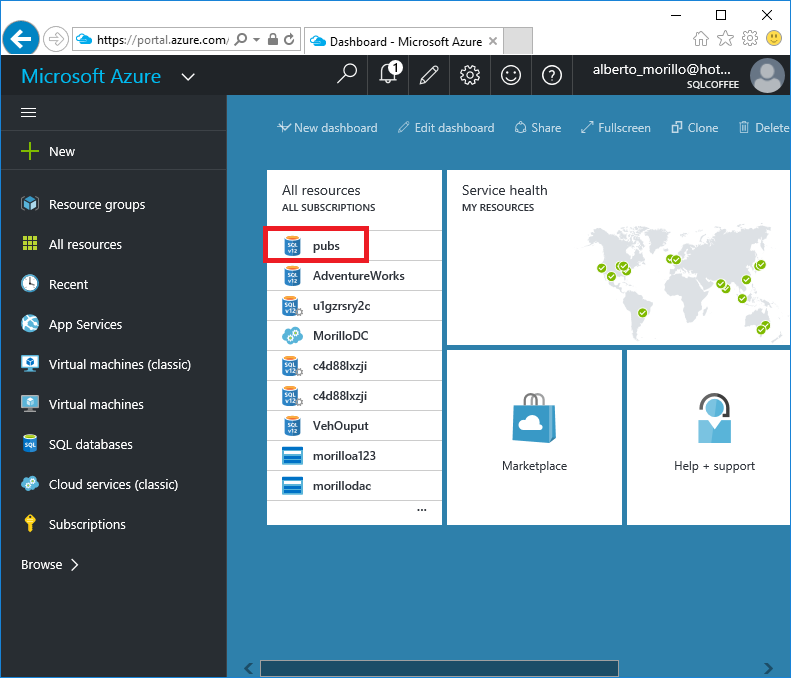Viewport: 791px width, 678px height.
Task: Click the green plus New icon
Action: (30, 151)
